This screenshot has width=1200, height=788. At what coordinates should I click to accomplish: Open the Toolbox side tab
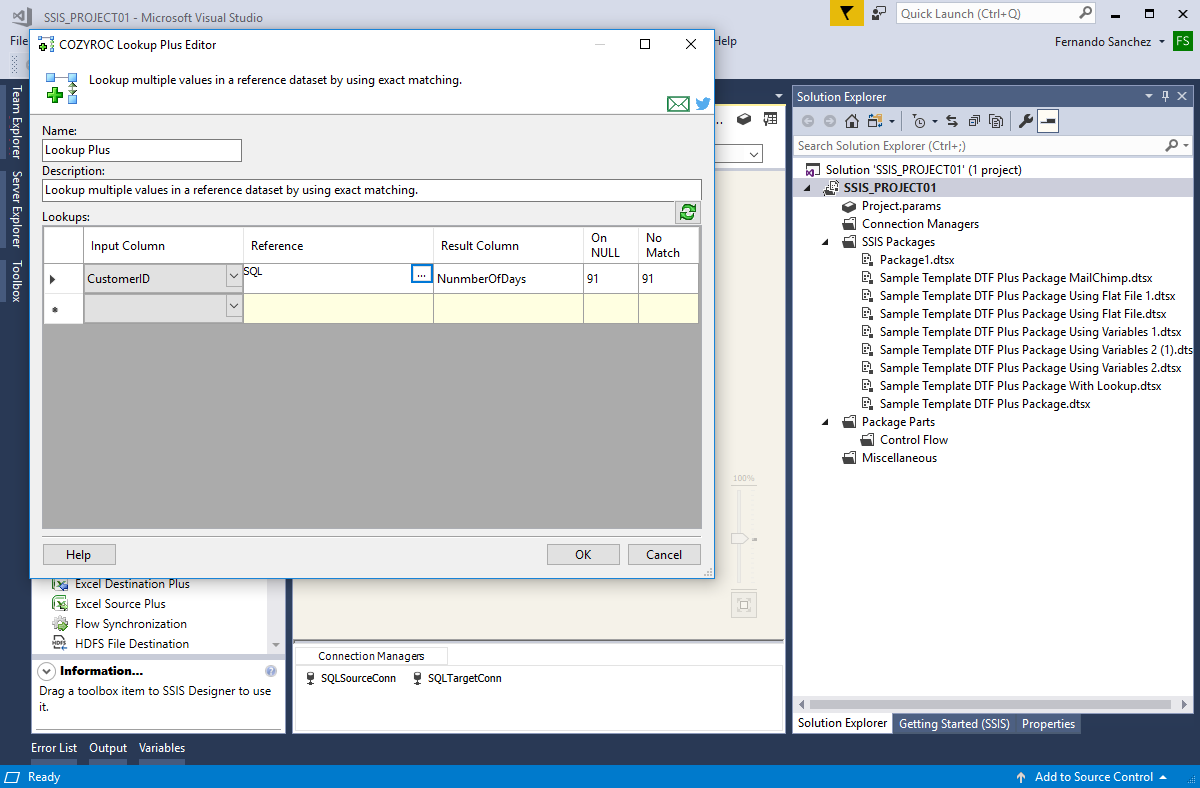pyautogui.click(x=16, y=281)
